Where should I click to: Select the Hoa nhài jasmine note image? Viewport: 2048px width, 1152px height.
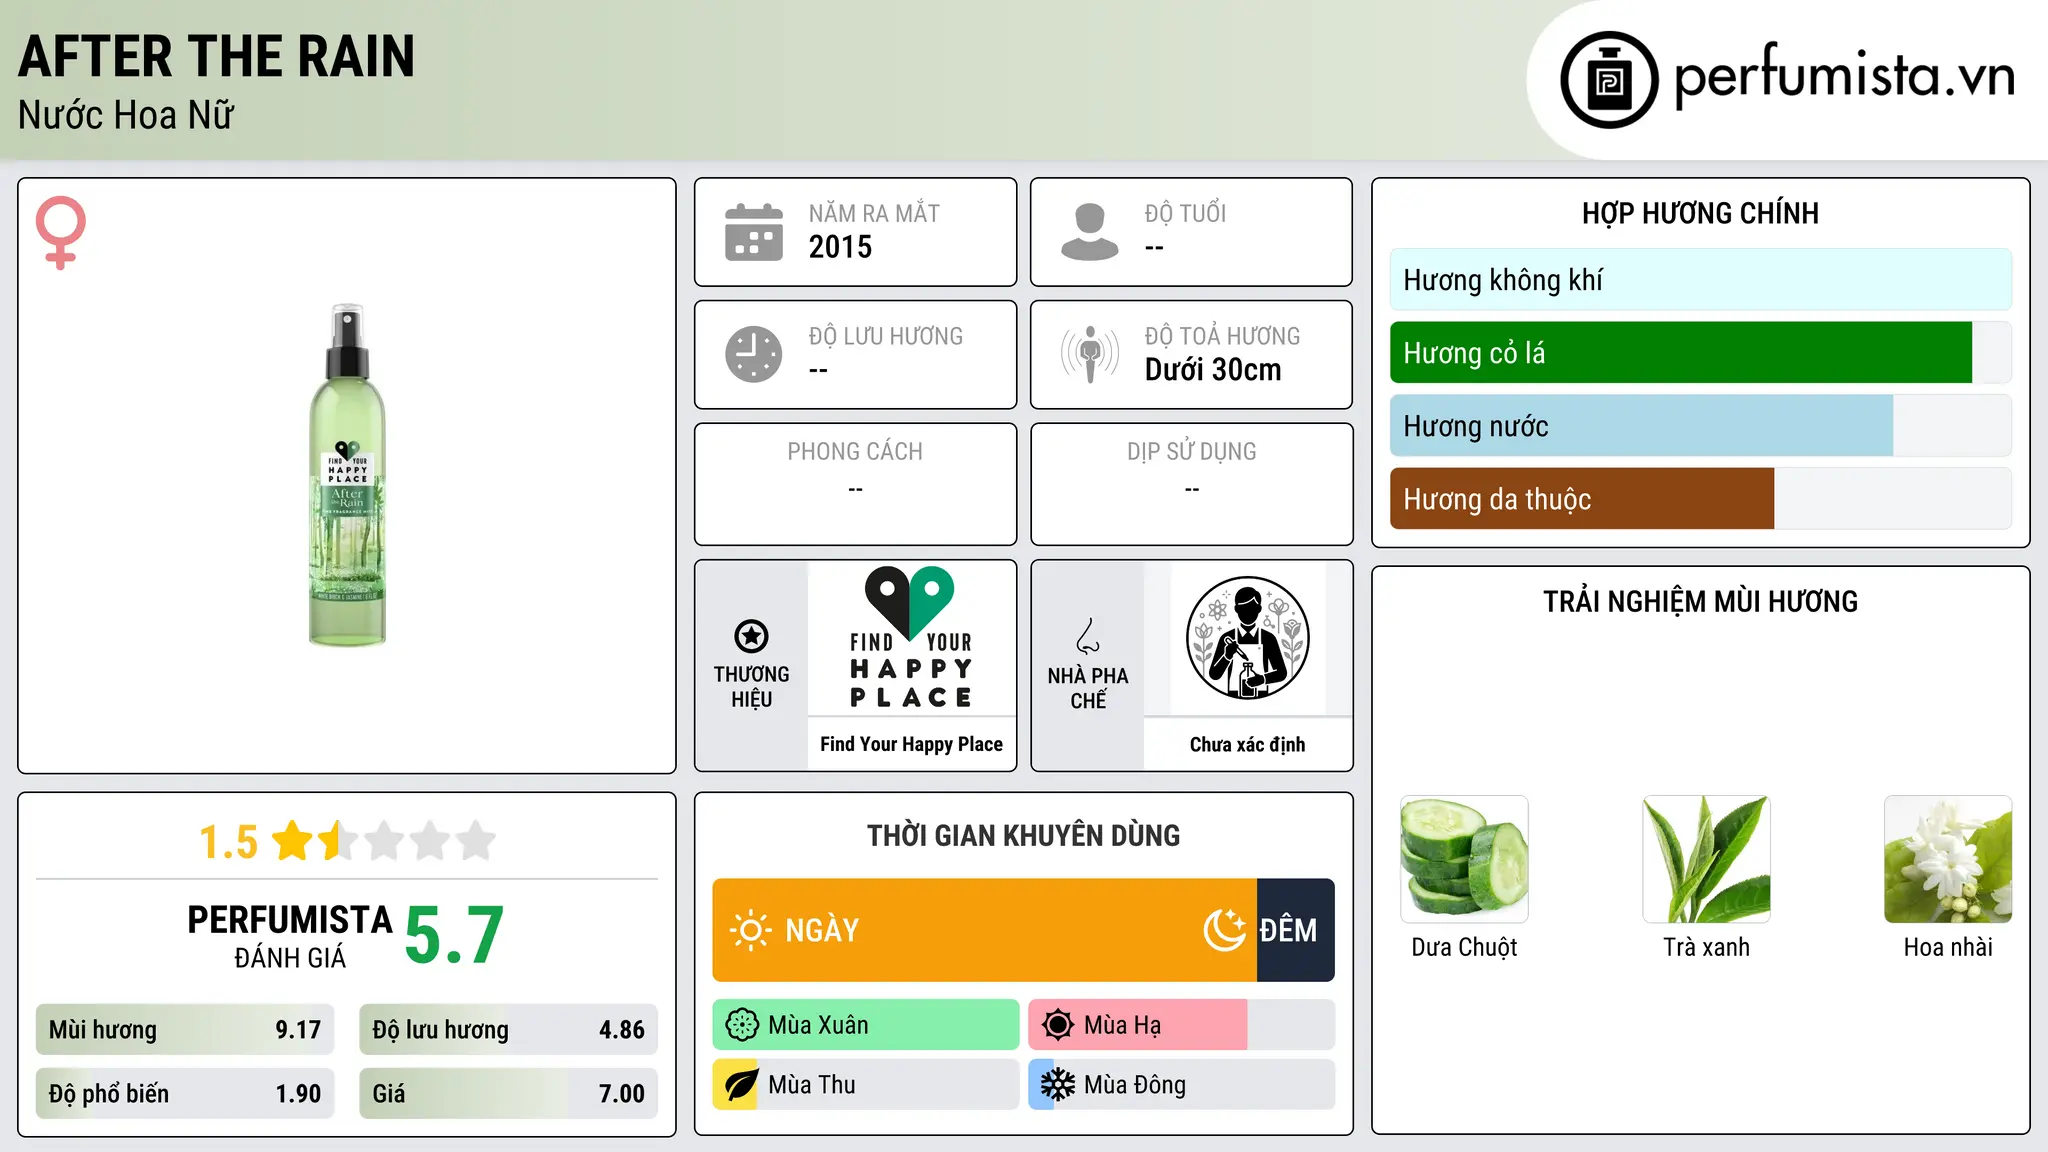tap(1948, 859)
